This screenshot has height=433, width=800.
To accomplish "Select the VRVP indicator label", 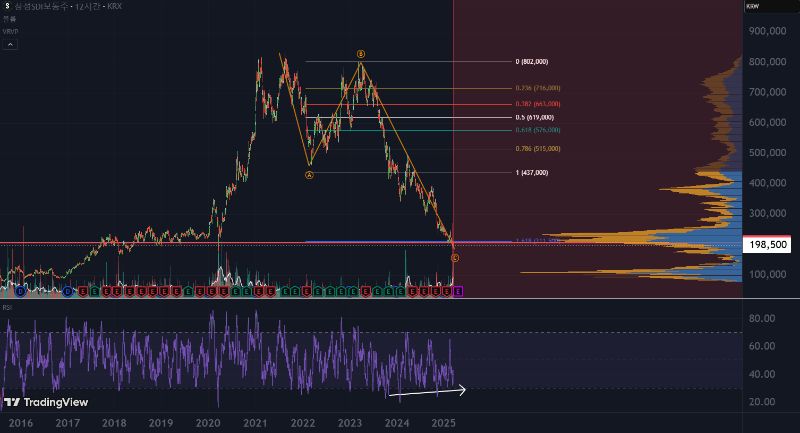I will click(10, 32).
